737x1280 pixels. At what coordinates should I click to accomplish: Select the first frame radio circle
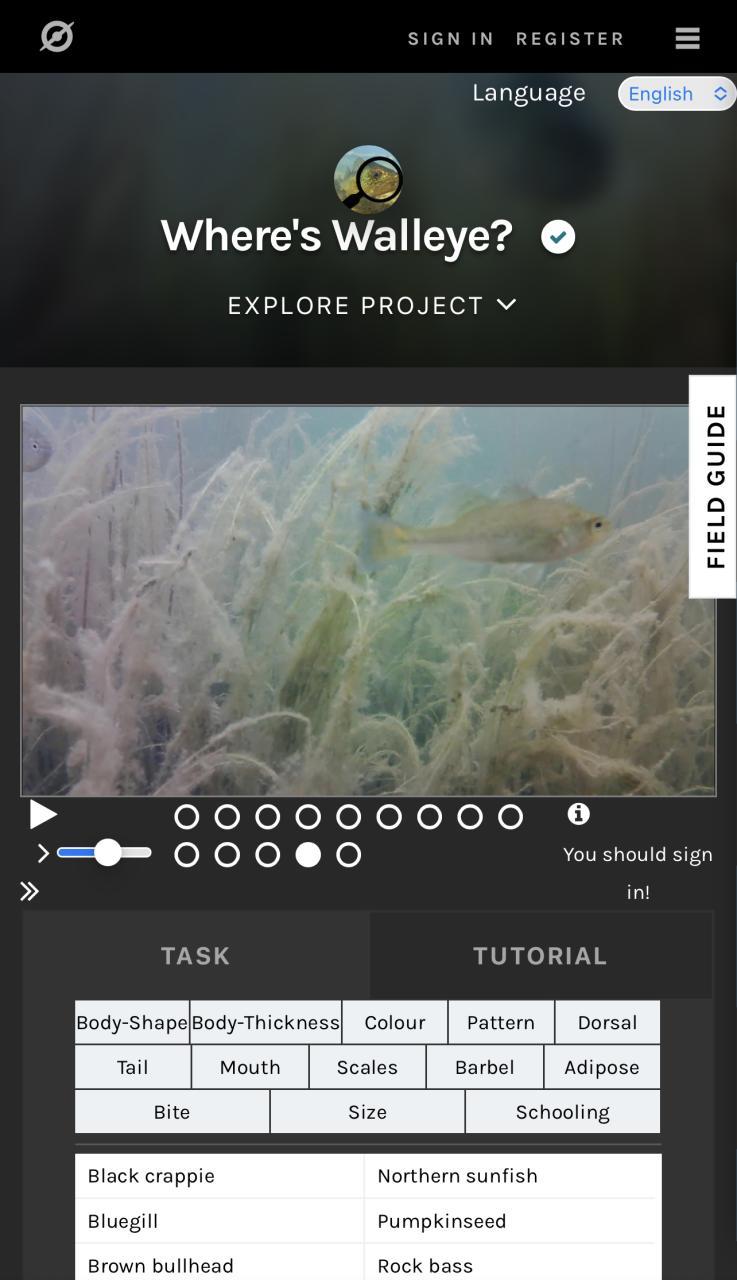click(x=187, y=817)
